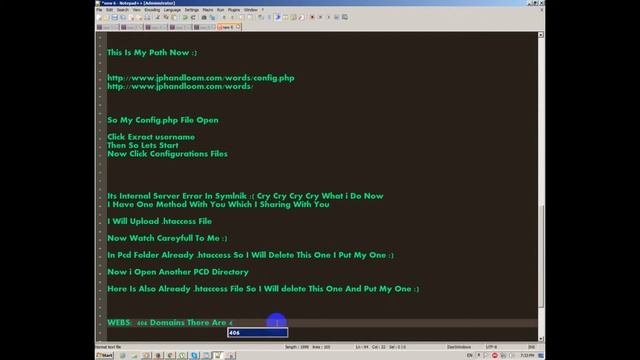Open the Encoding menu
This screenshot has height=360, width=640.
[152, 10]
